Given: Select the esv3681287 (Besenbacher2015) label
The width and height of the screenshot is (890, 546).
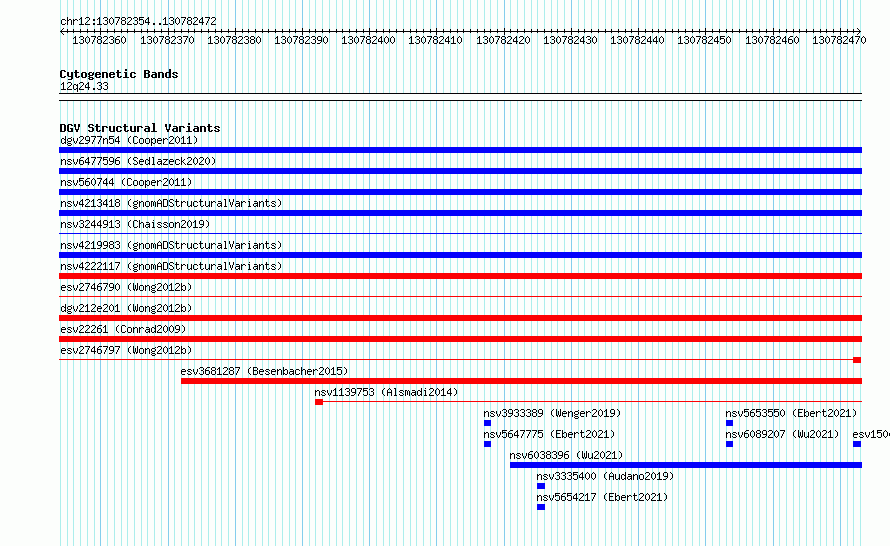Looking at the screenshot, I should 265,371.
